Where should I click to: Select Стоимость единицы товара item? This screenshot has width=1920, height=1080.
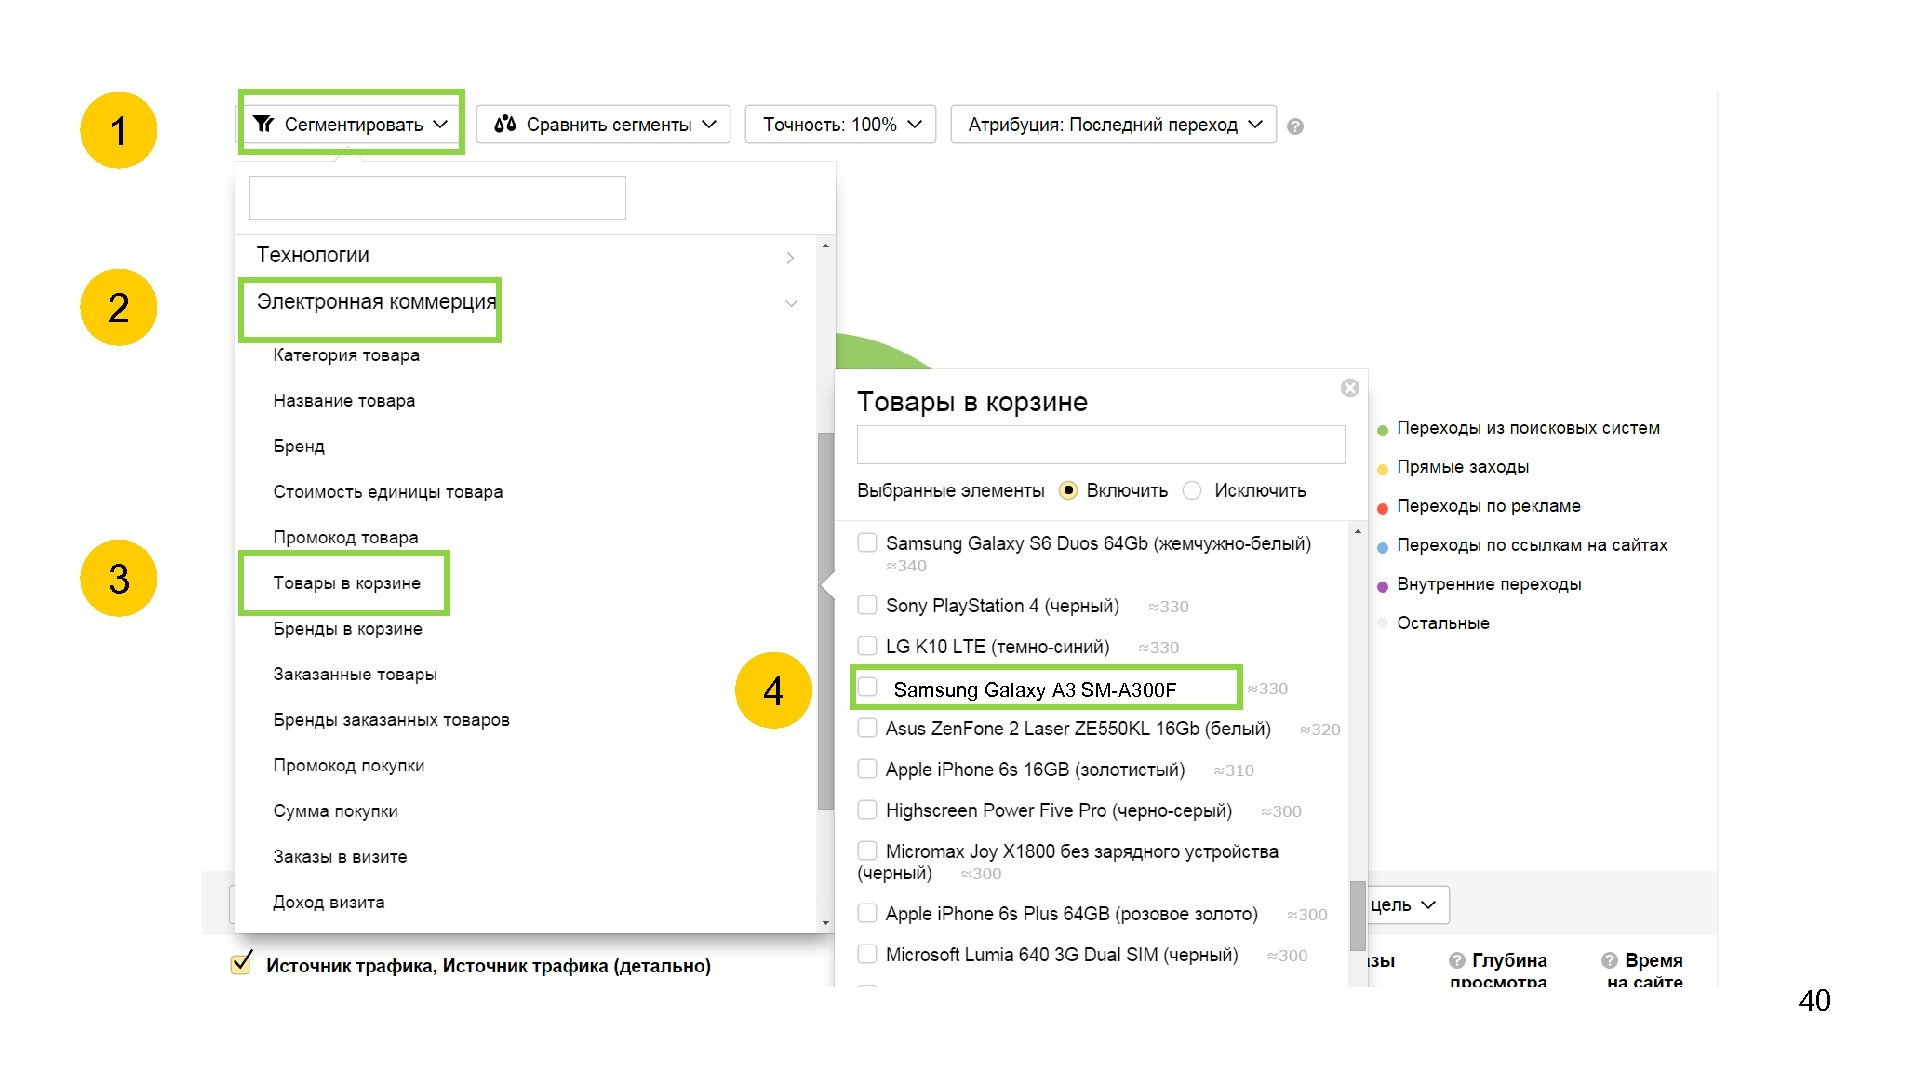pos(388,492)
